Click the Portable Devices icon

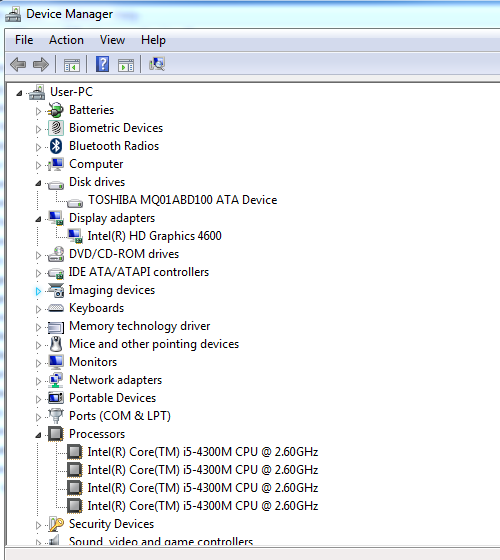click(x=56, y=398)
